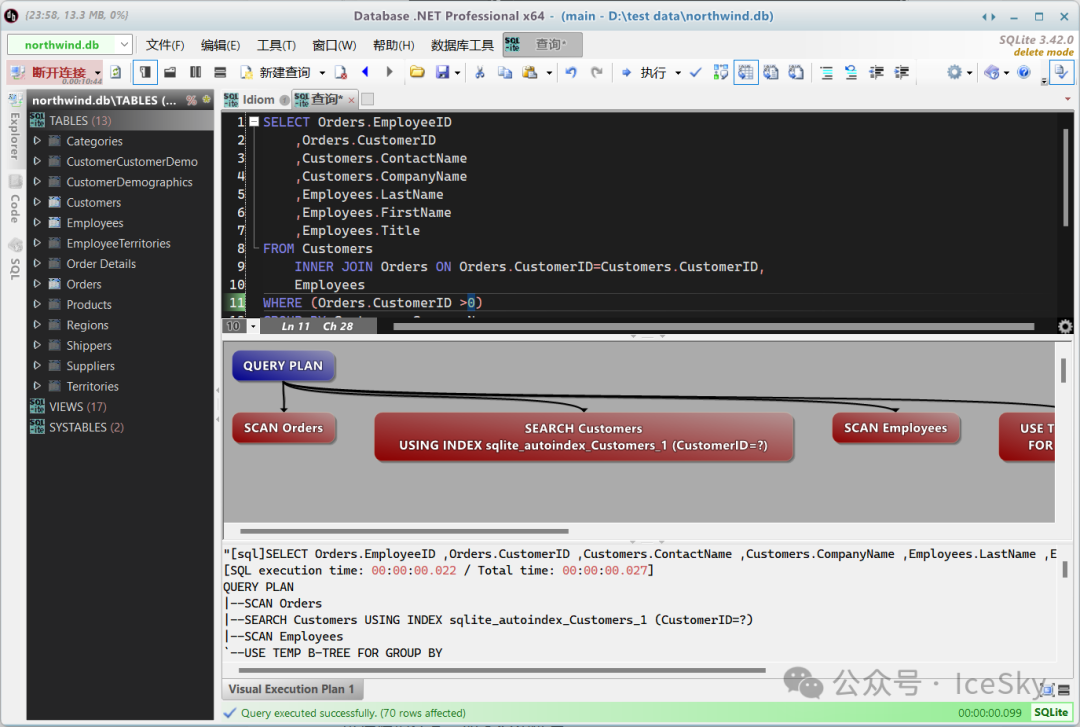Click the Save icon in toolbar

tap(442, 72)
